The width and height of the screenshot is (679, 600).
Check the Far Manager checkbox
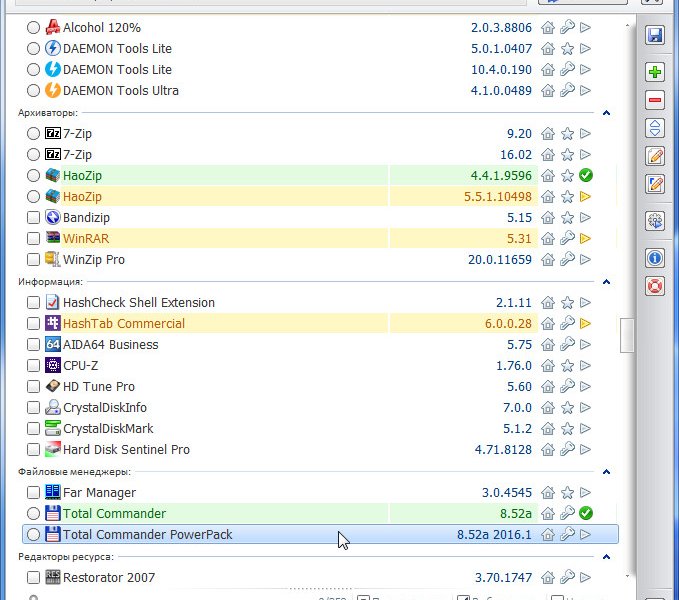[x=33, y=493]
